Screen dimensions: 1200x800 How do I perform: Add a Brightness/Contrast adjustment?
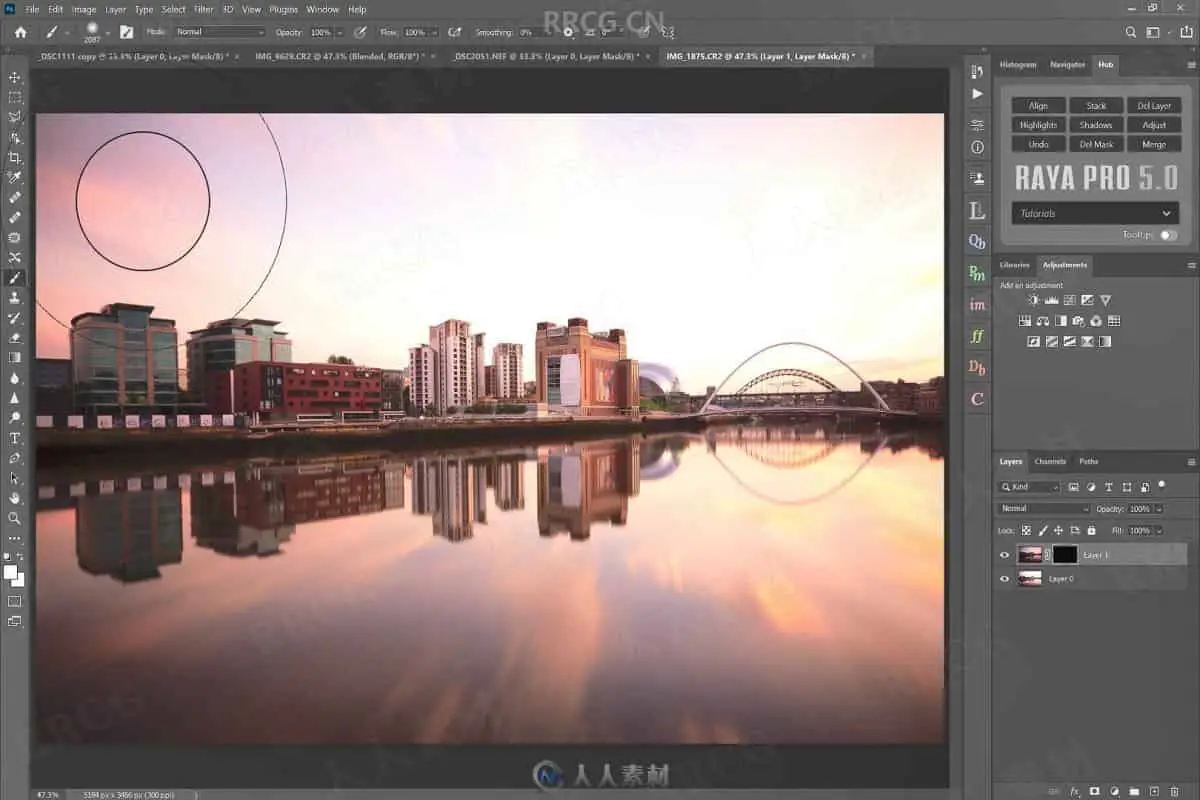click(x=1034, y=300)
